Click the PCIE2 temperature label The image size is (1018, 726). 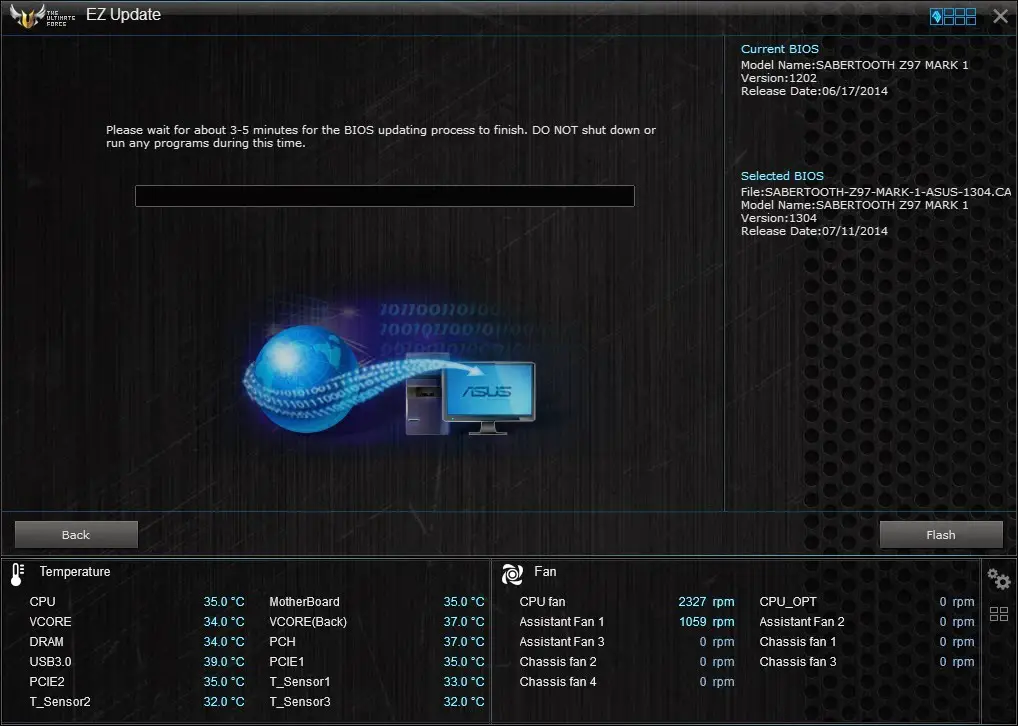[x=47, y=682]
